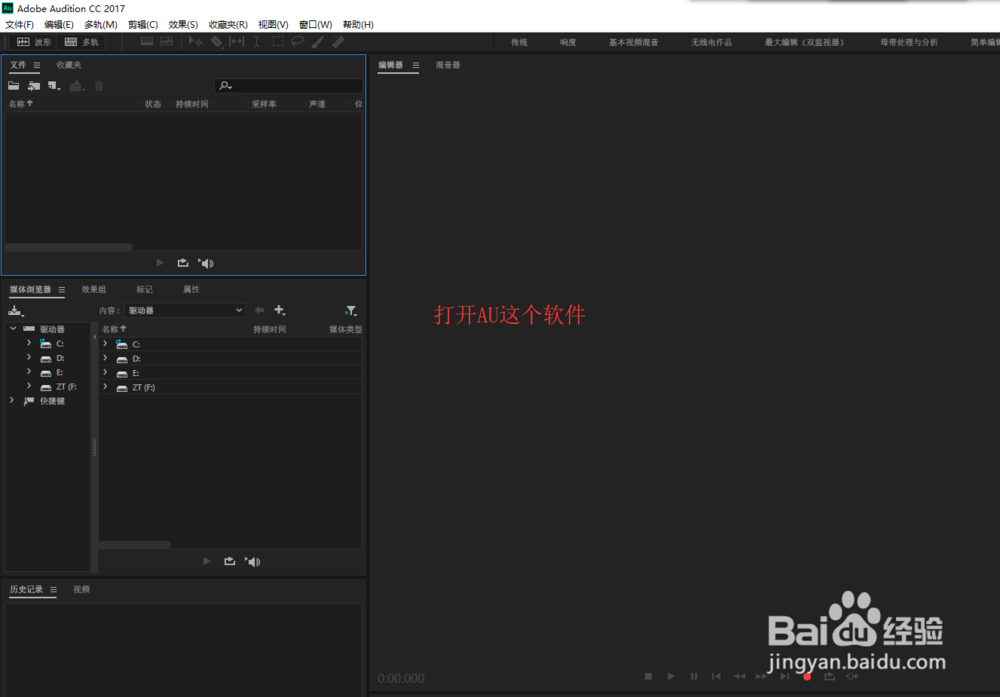This screenshot has height=697, width=1000.
Task: Open the 编辑(E) menu
Action: click(59, 24)
